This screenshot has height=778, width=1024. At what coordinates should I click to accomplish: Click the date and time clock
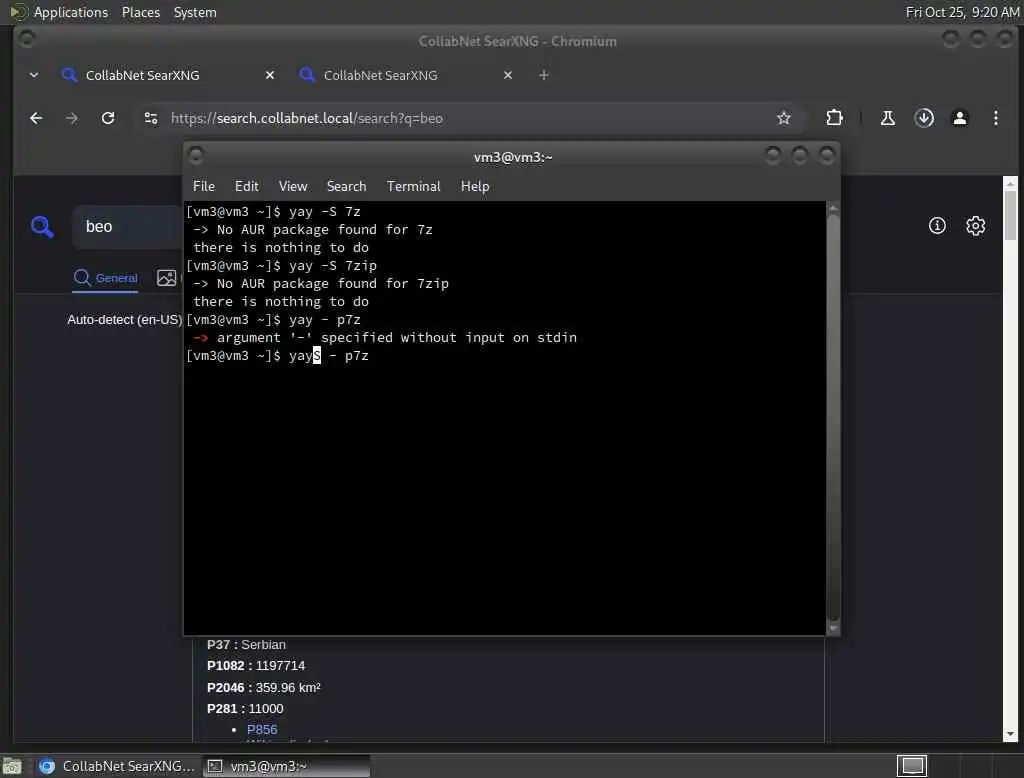962,12
